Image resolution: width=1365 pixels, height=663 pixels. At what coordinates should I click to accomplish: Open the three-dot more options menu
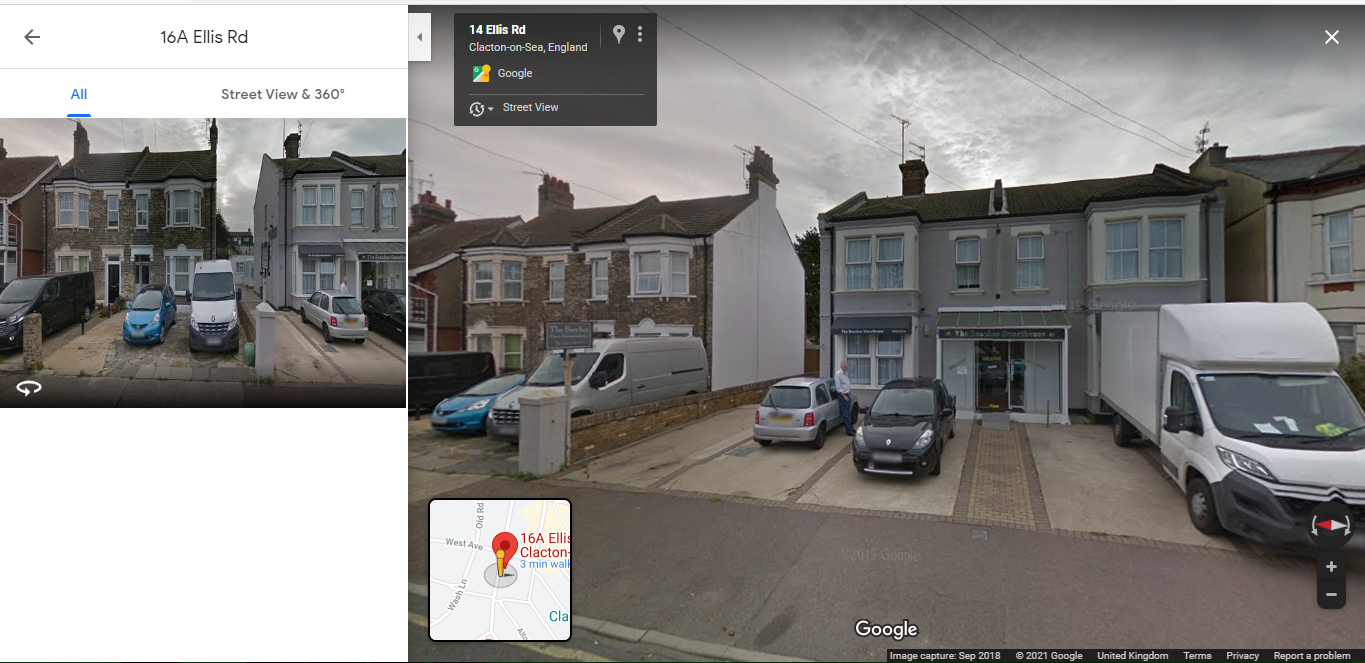pyautogui.click(x=640, y=35)
